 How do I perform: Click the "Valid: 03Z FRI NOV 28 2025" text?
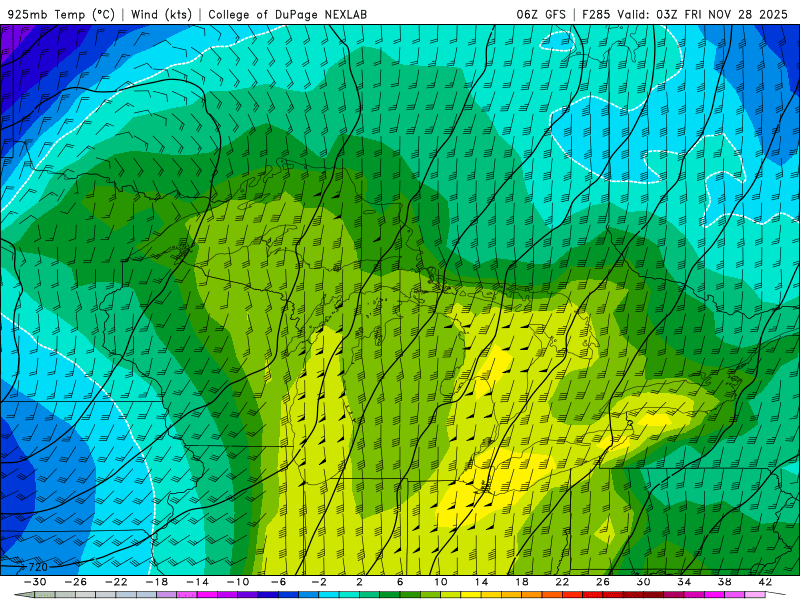702,14
